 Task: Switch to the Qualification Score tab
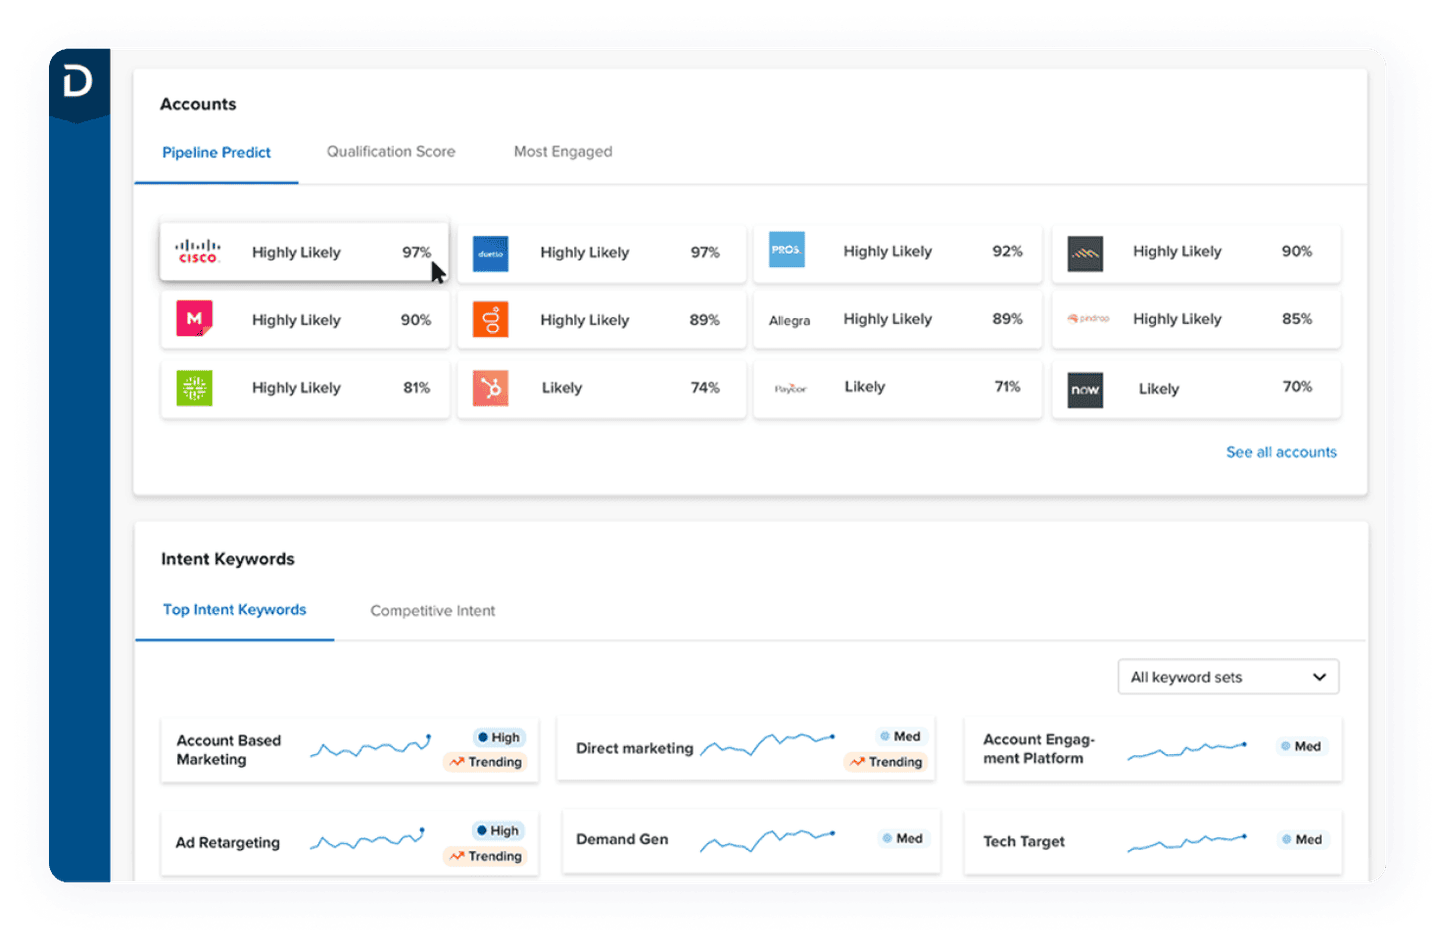click(390, 152)
